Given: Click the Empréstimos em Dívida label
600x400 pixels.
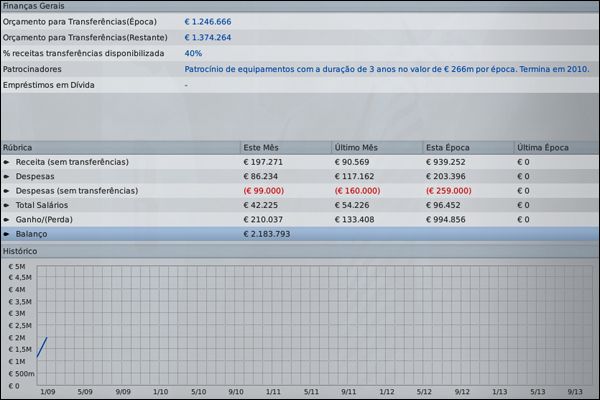Looking at the screenshot, I should pyautogui.click(x=49, y=85).
